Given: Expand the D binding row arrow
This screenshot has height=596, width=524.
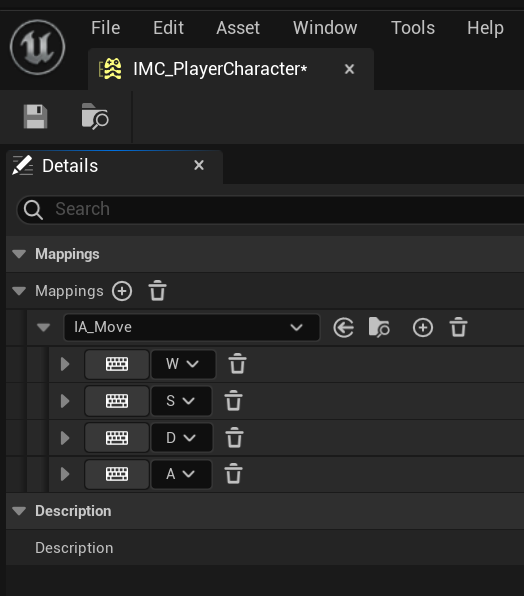Looking at the screenshot, I should (x=65, y=438).
